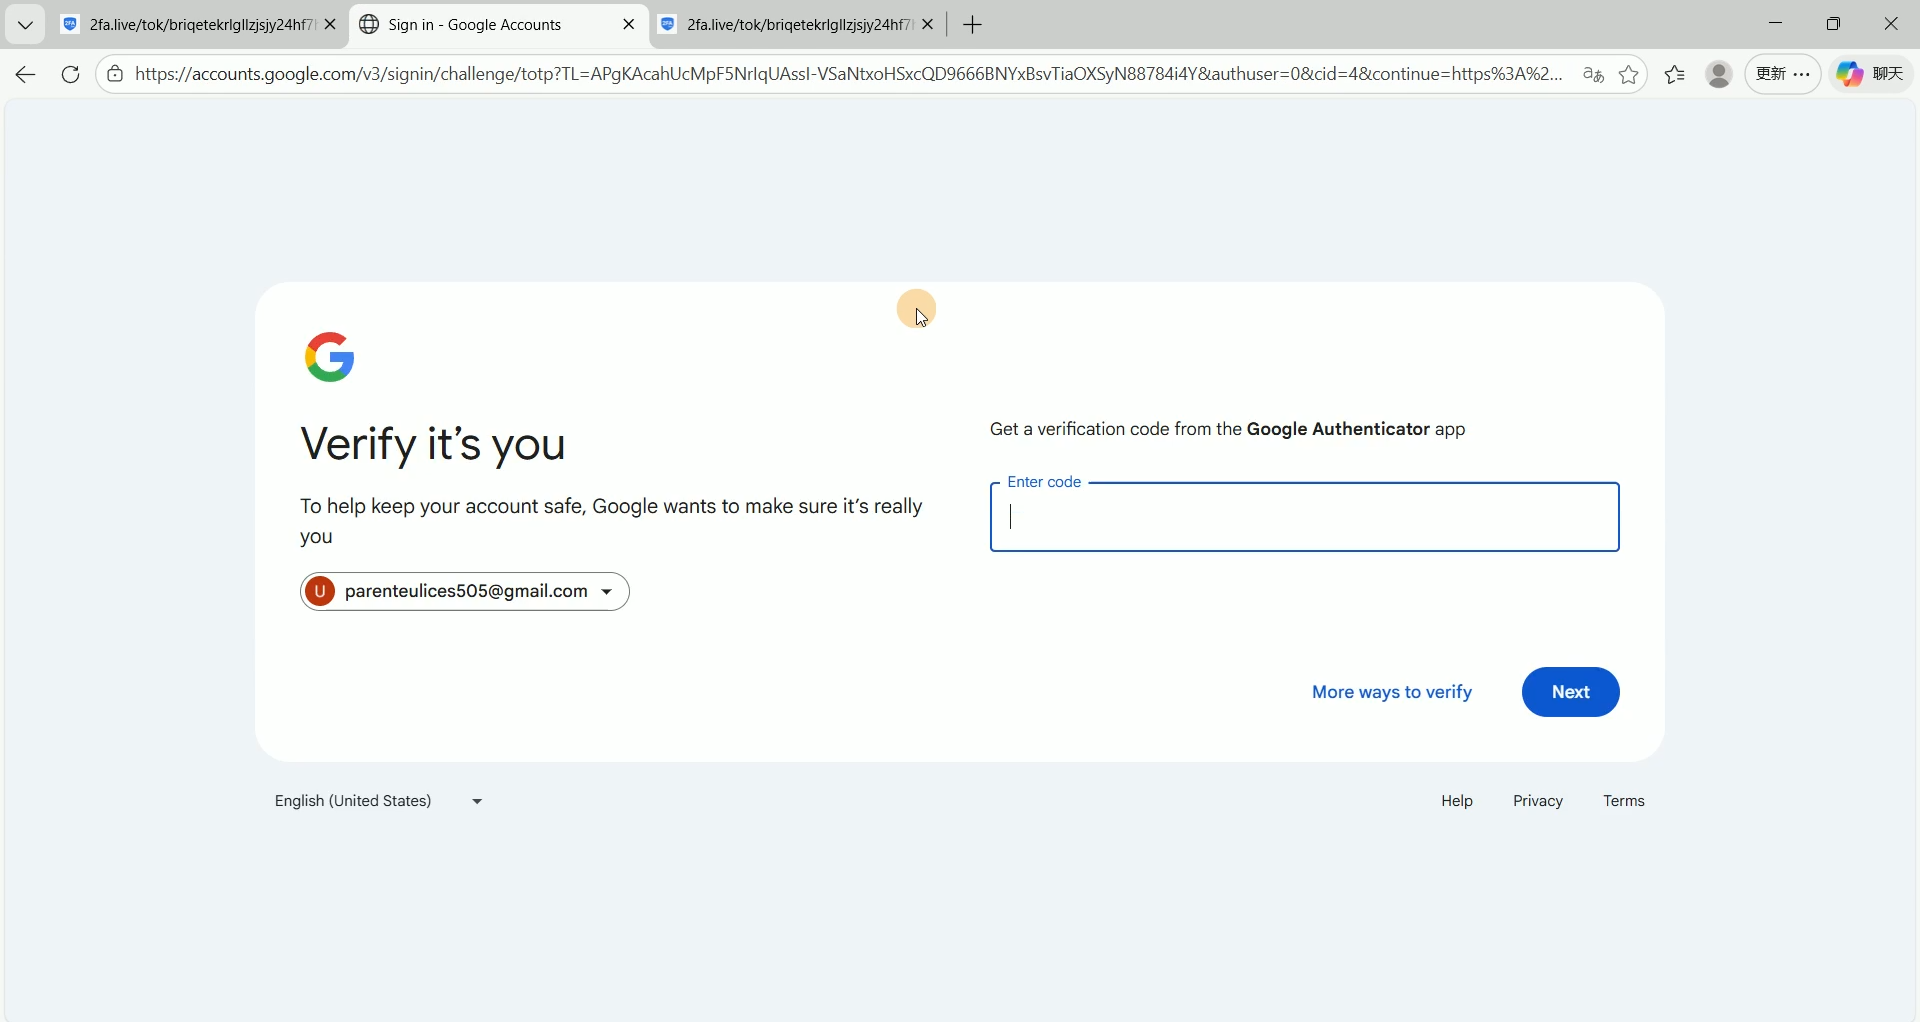This screenshot has width=1920, height=1022.
Task: Click the translate page icon
Action: 1593,75
